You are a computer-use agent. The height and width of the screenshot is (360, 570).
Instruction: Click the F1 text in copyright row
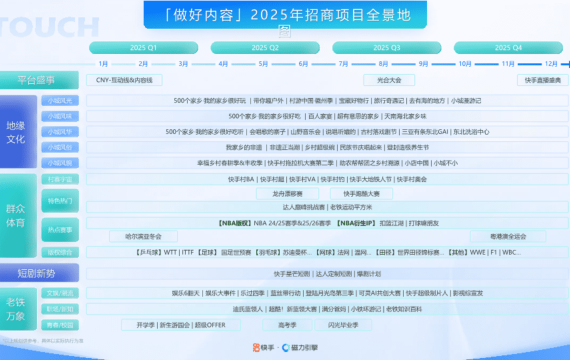(x=494, y=252)
